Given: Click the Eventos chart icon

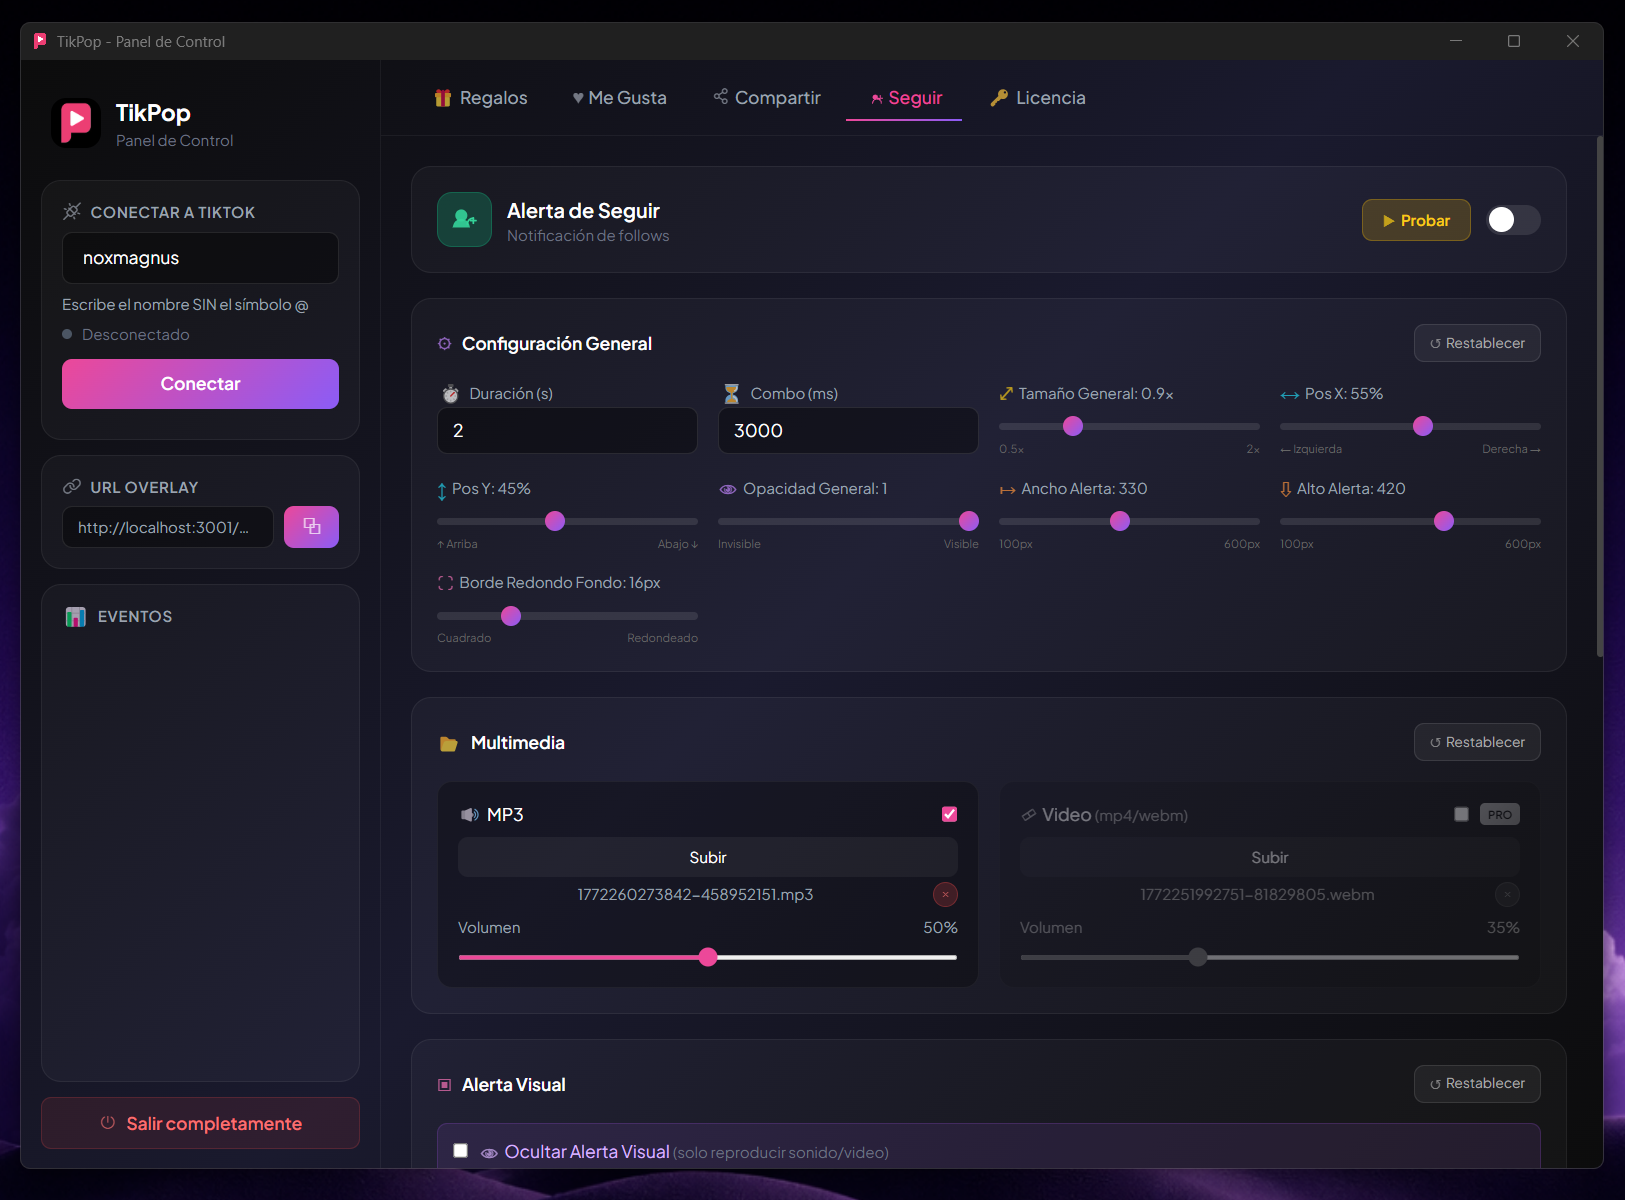Looking at the screenshot, I should tap(75, 617).
